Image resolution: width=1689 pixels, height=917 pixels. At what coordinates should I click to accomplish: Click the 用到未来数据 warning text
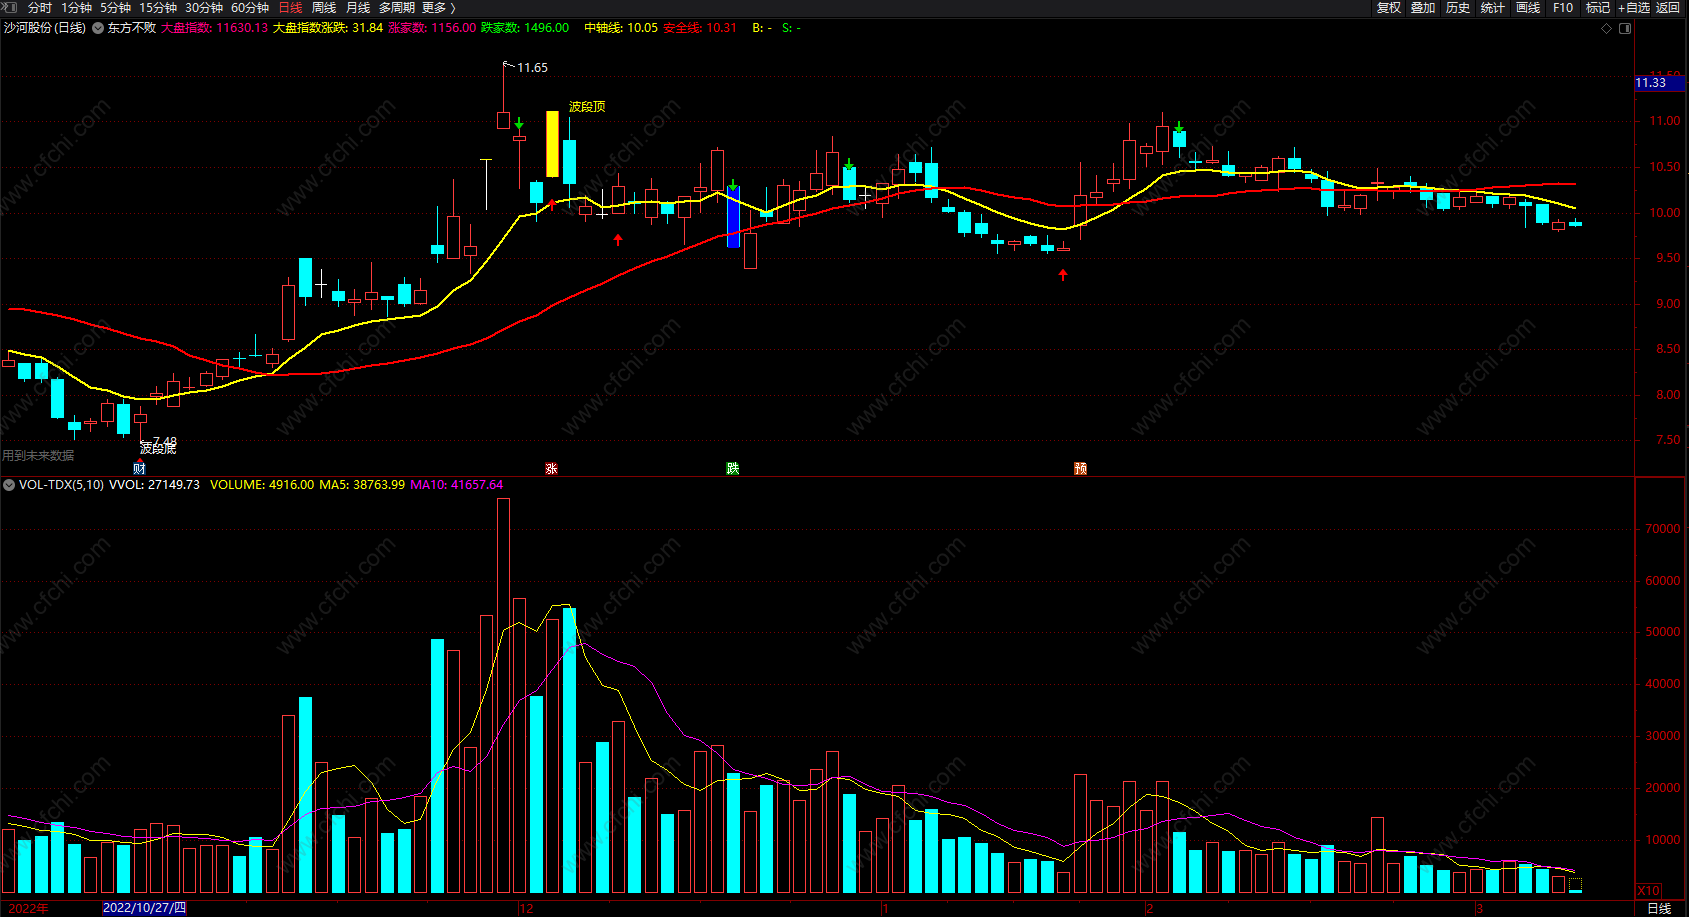coord(38,456)
